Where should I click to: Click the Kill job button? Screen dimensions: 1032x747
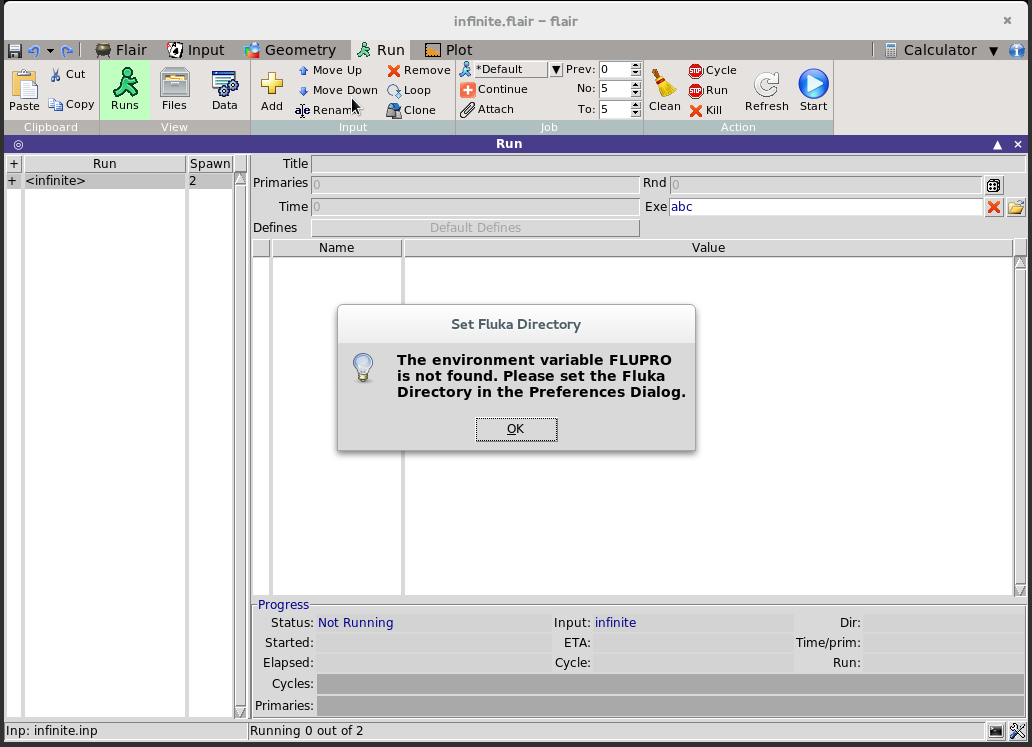pos(706,110)
